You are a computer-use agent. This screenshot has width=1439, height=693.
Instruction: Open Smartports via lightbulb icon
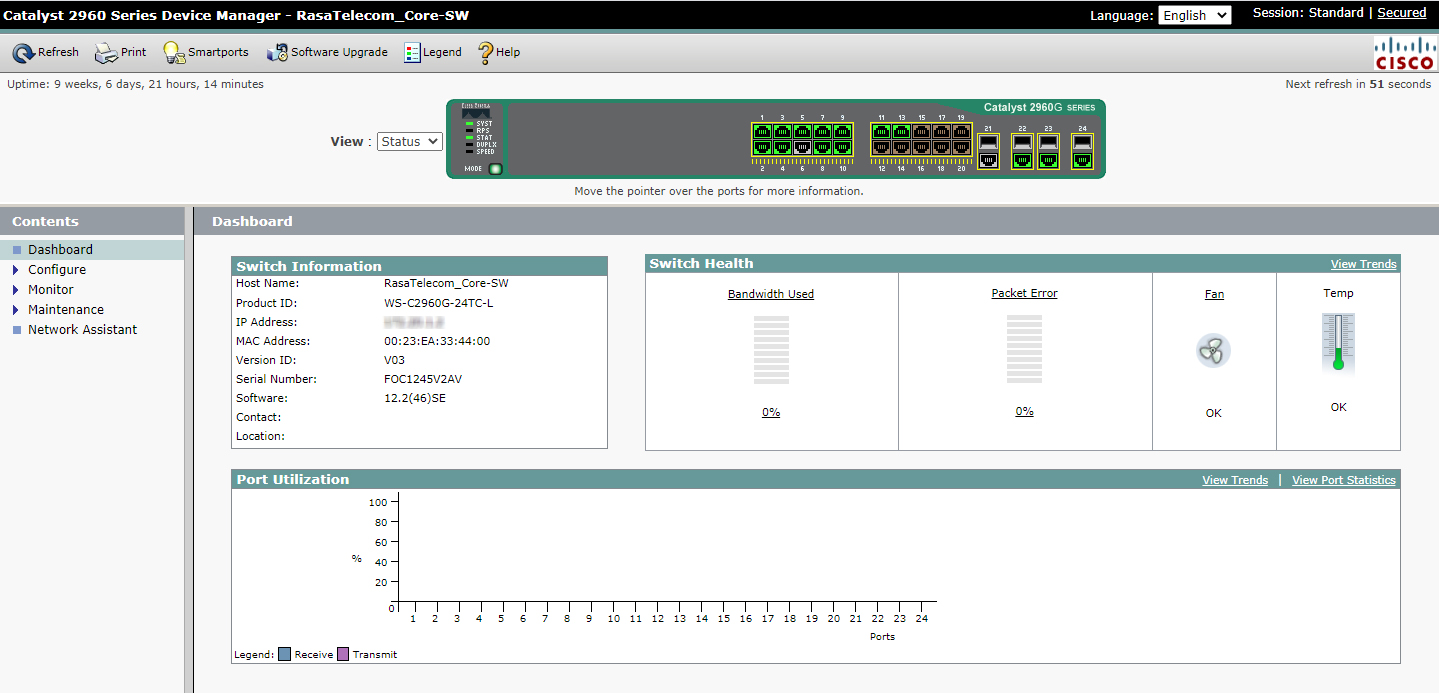coord(174,53)
